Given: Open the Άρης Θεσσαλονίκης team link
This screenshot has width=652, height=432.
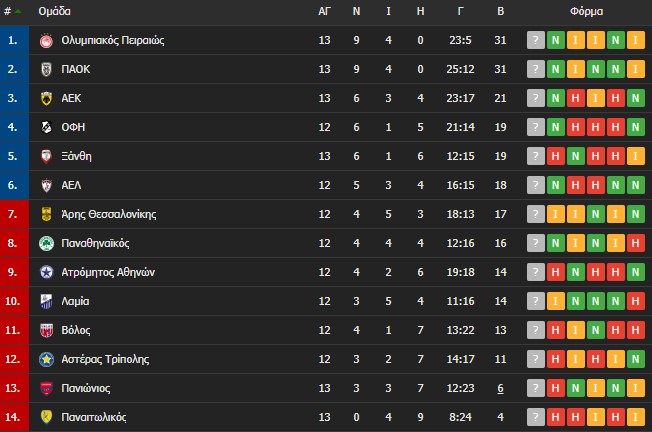Looking at the screenshot, I should tap(109, 214).
